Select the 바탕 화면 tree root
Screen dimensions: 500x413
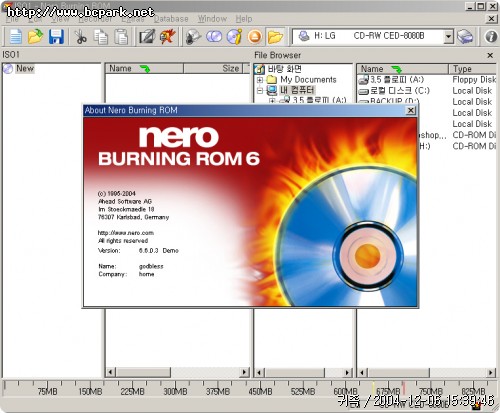[x=284, y=69]
